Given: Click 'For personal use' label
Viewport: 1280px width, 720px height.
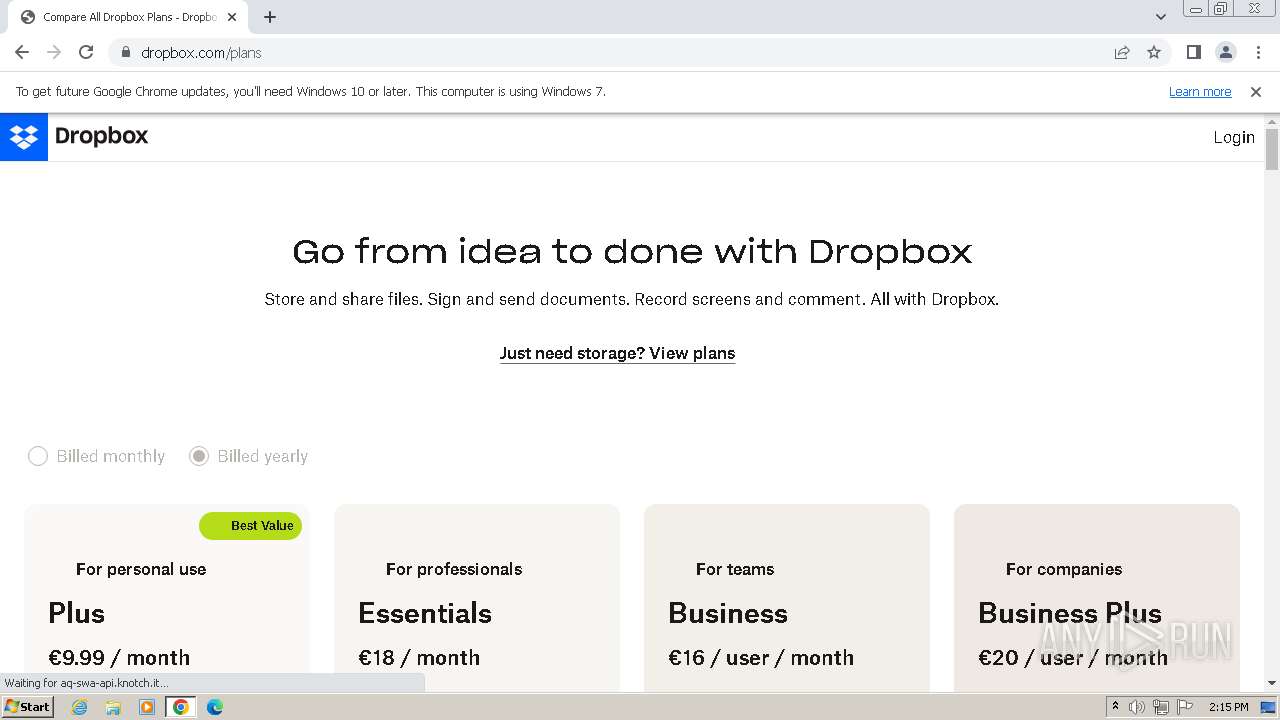Looking at the screenshot, I should 141,569.
